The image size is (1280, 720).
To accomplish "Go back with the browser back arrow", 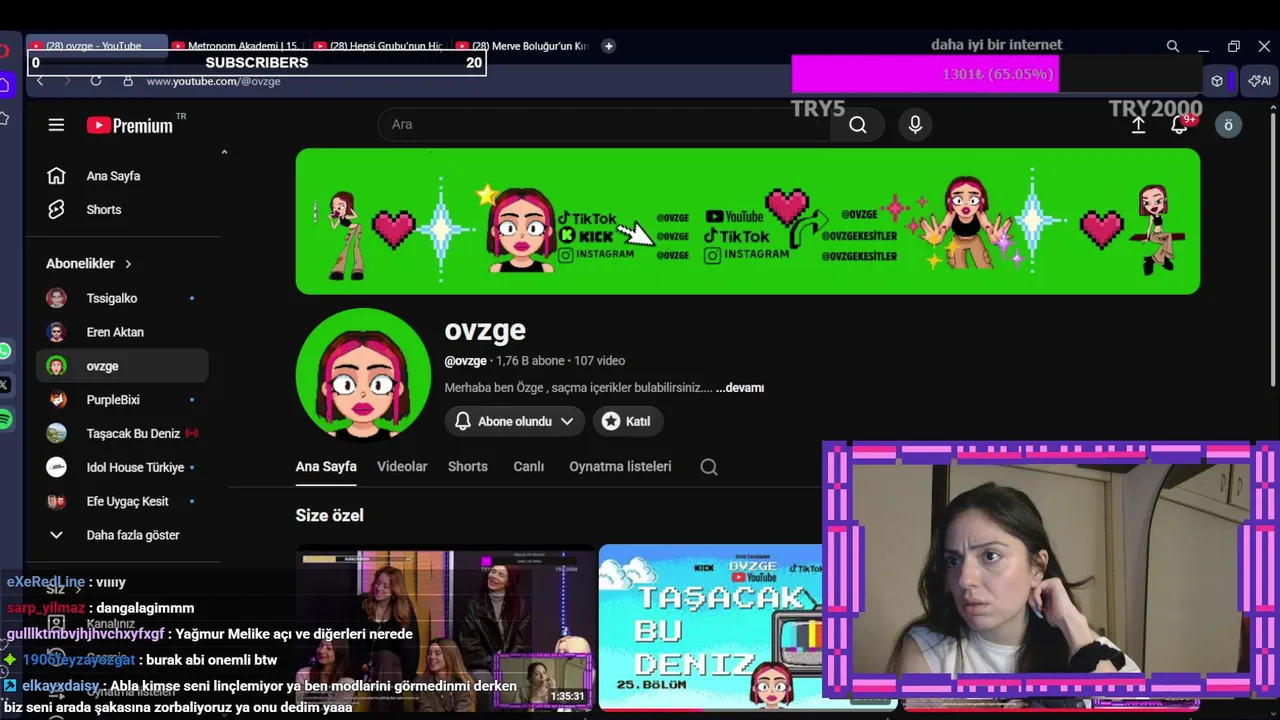I will [40, 81].
